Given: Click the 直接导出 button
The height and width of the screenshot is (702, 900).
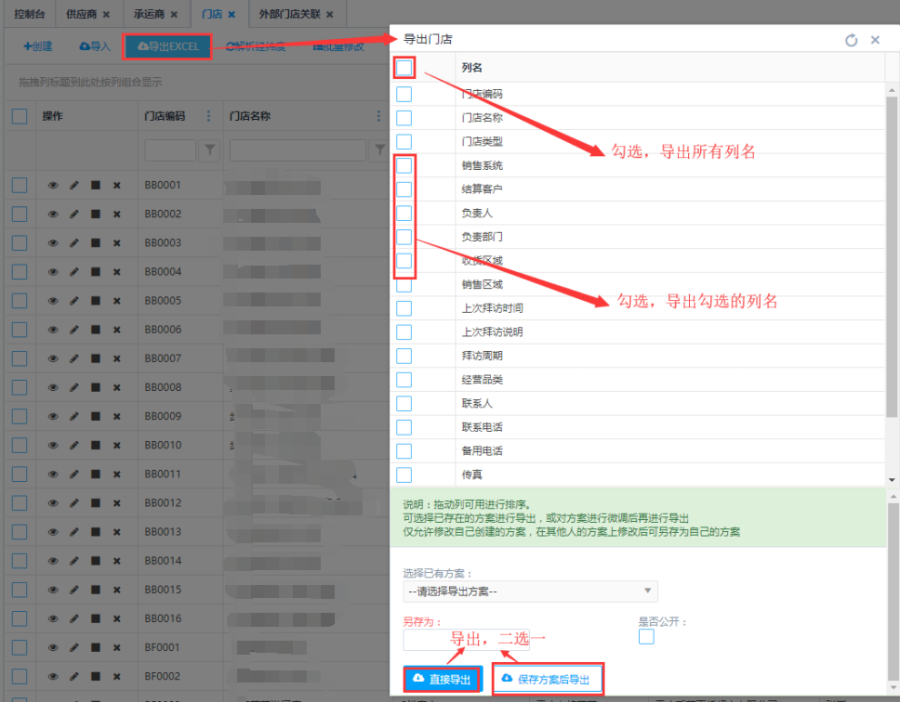Looking at the screenshot, I should tap(442, 680).
